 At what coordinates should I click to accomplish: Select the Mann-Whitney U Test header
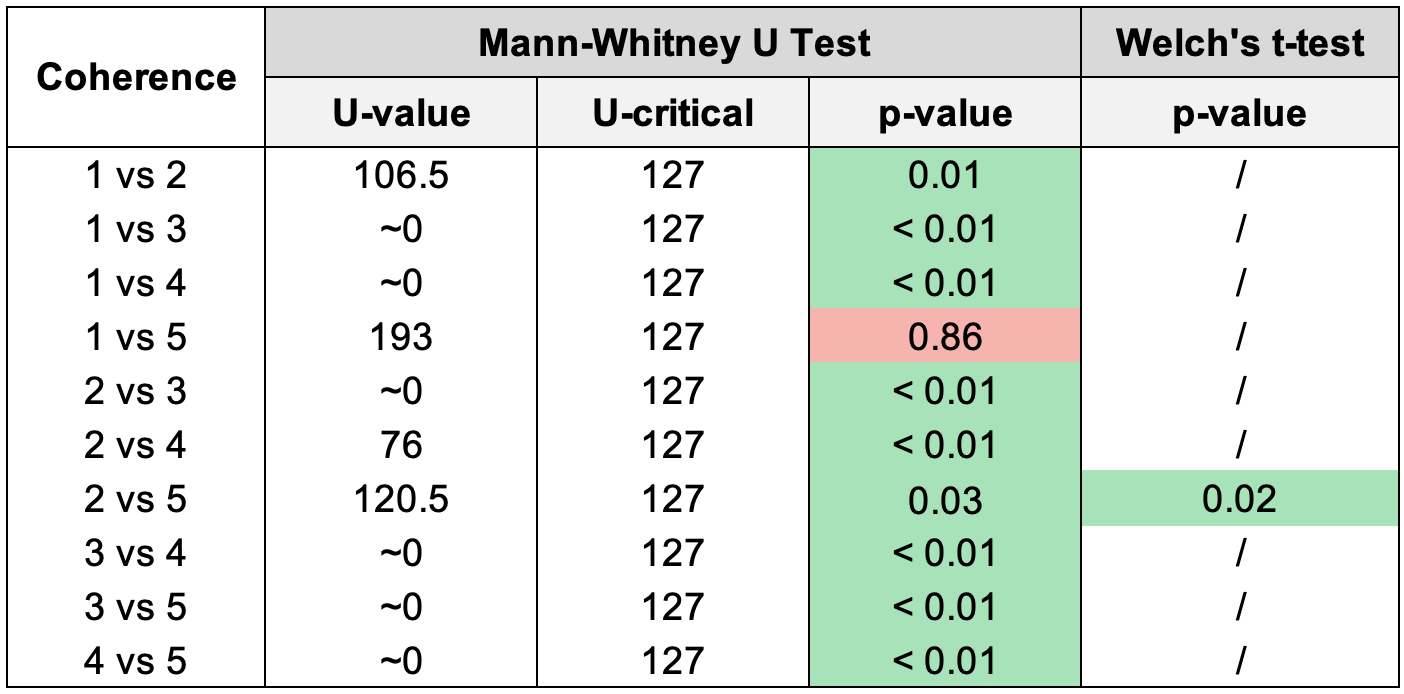pyautogui.click(x=673, y=43)
